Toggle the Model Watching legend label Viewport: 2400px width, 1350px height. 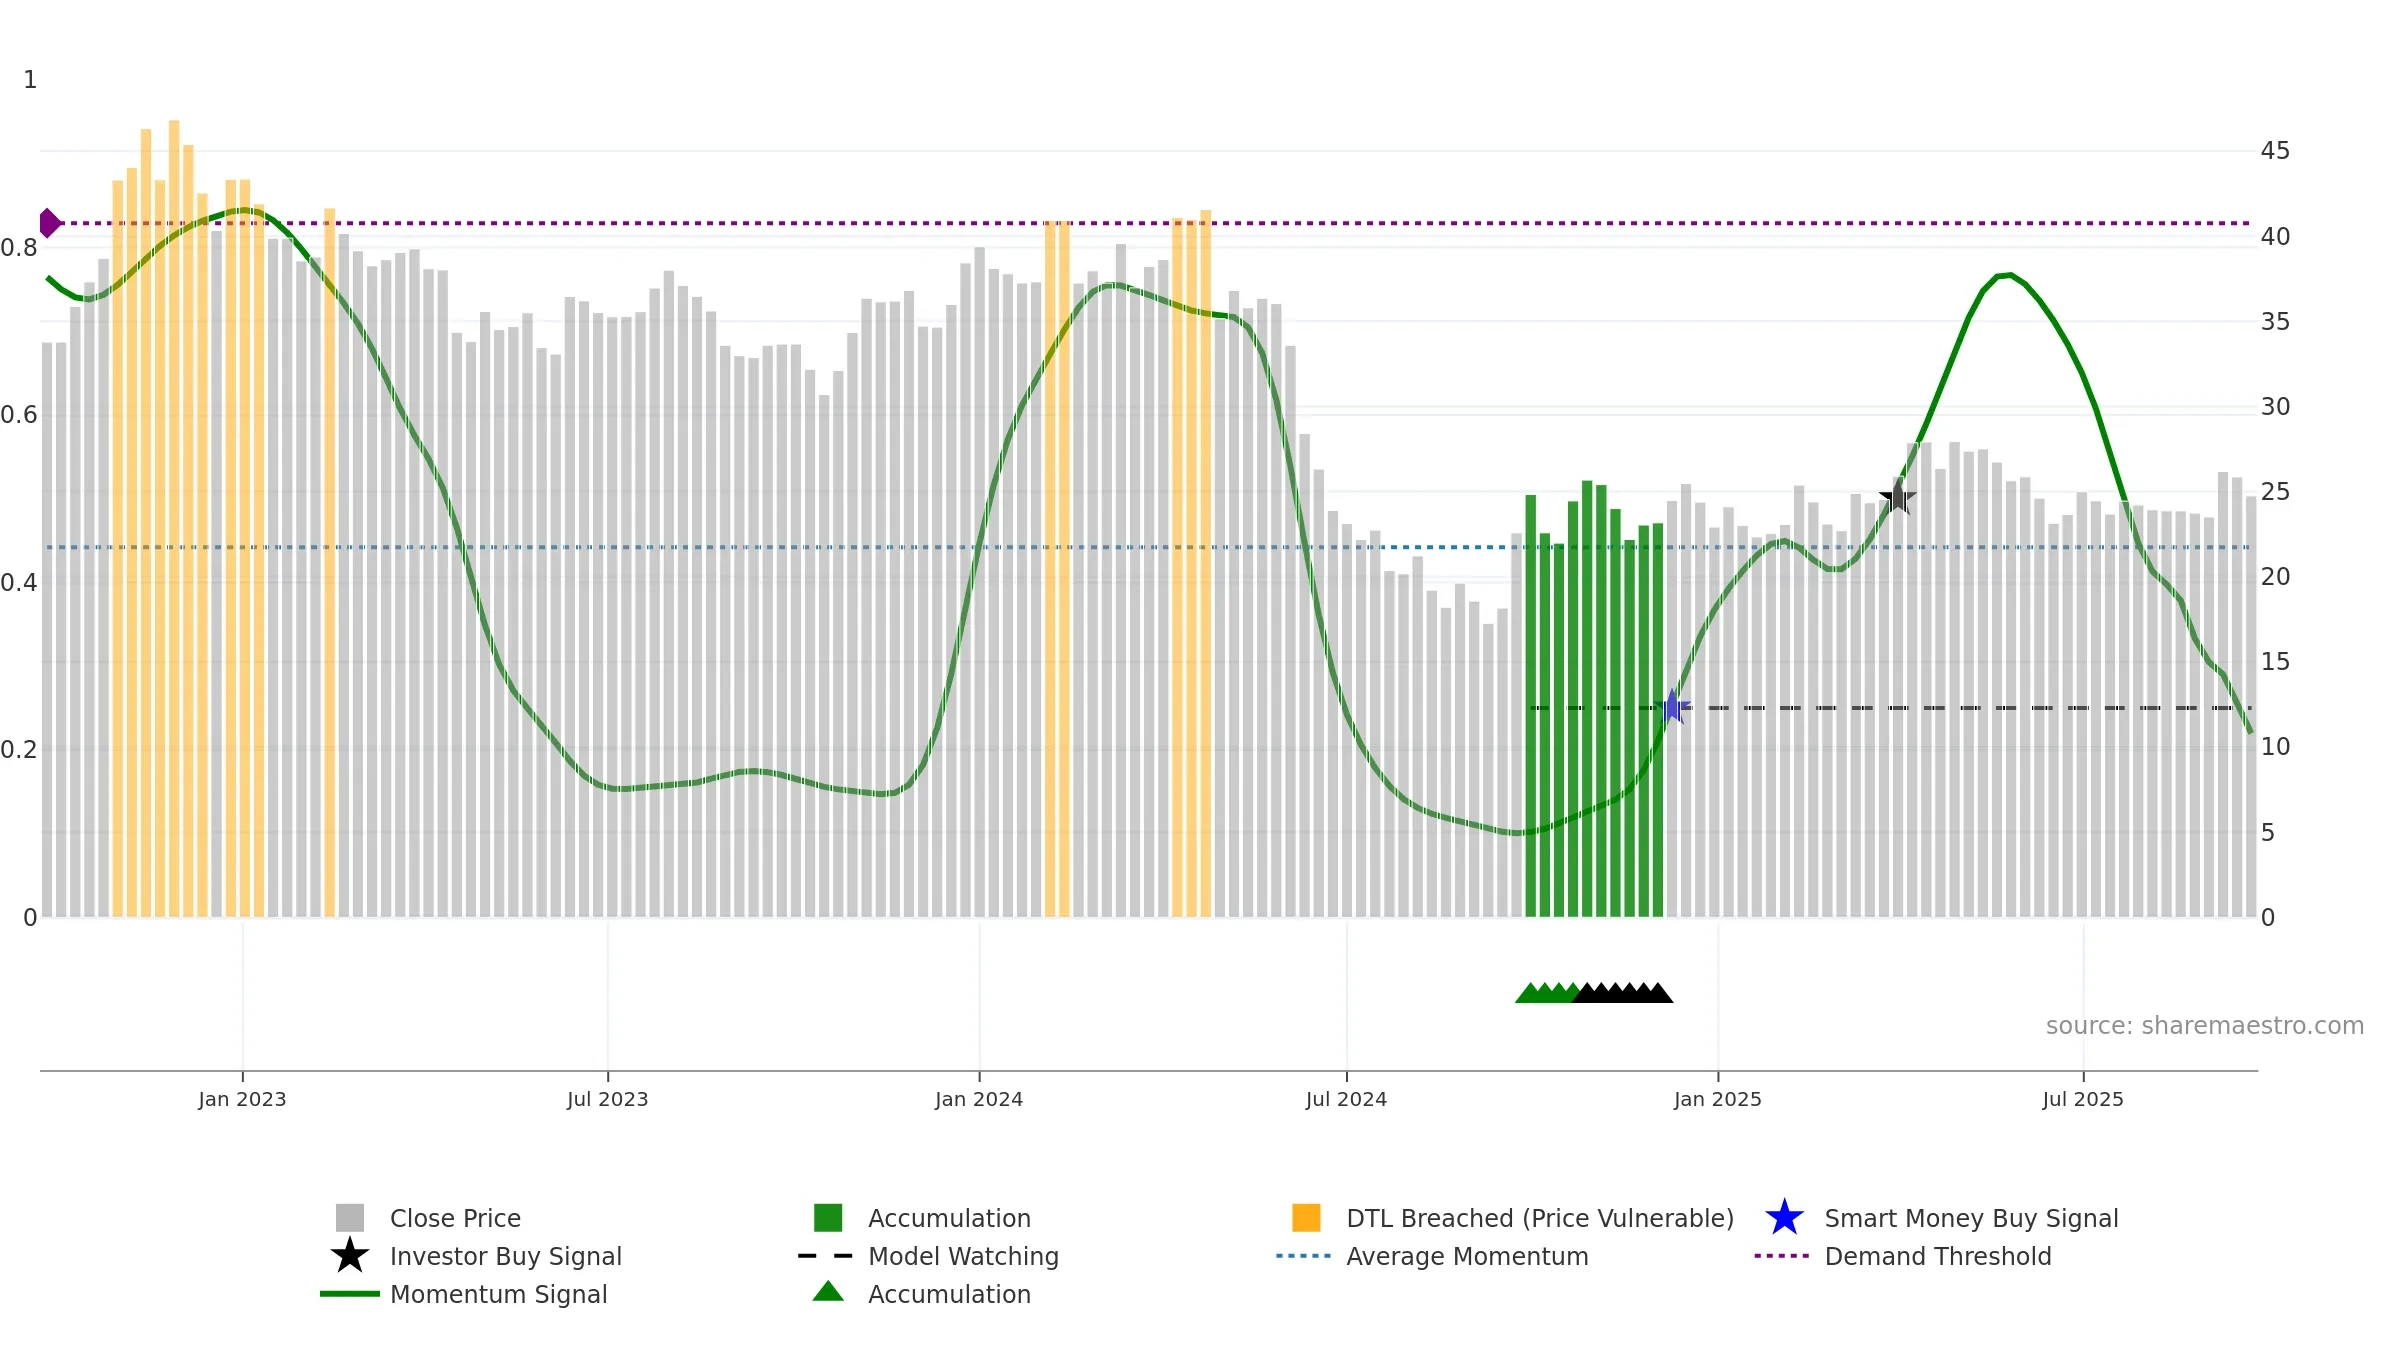point(963,1256)
